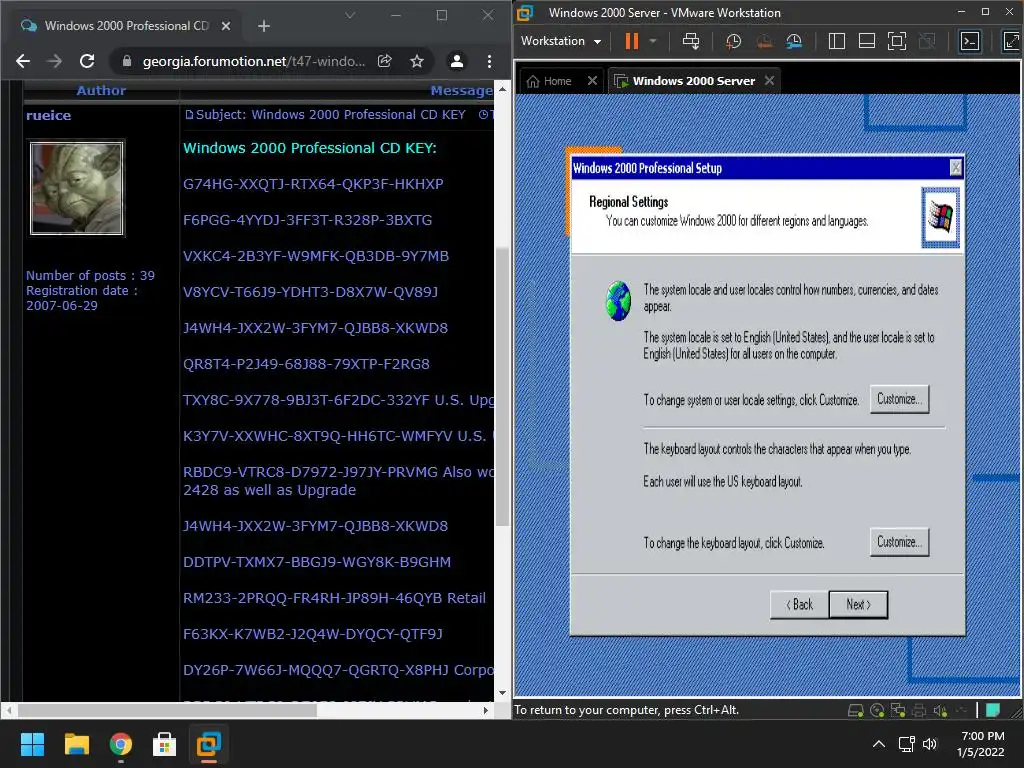Image resolution: width=1024 pixels, height=768 pixels.
Task: Open Microsoft Store from the taskbar
Action: [x=164, y=744]
